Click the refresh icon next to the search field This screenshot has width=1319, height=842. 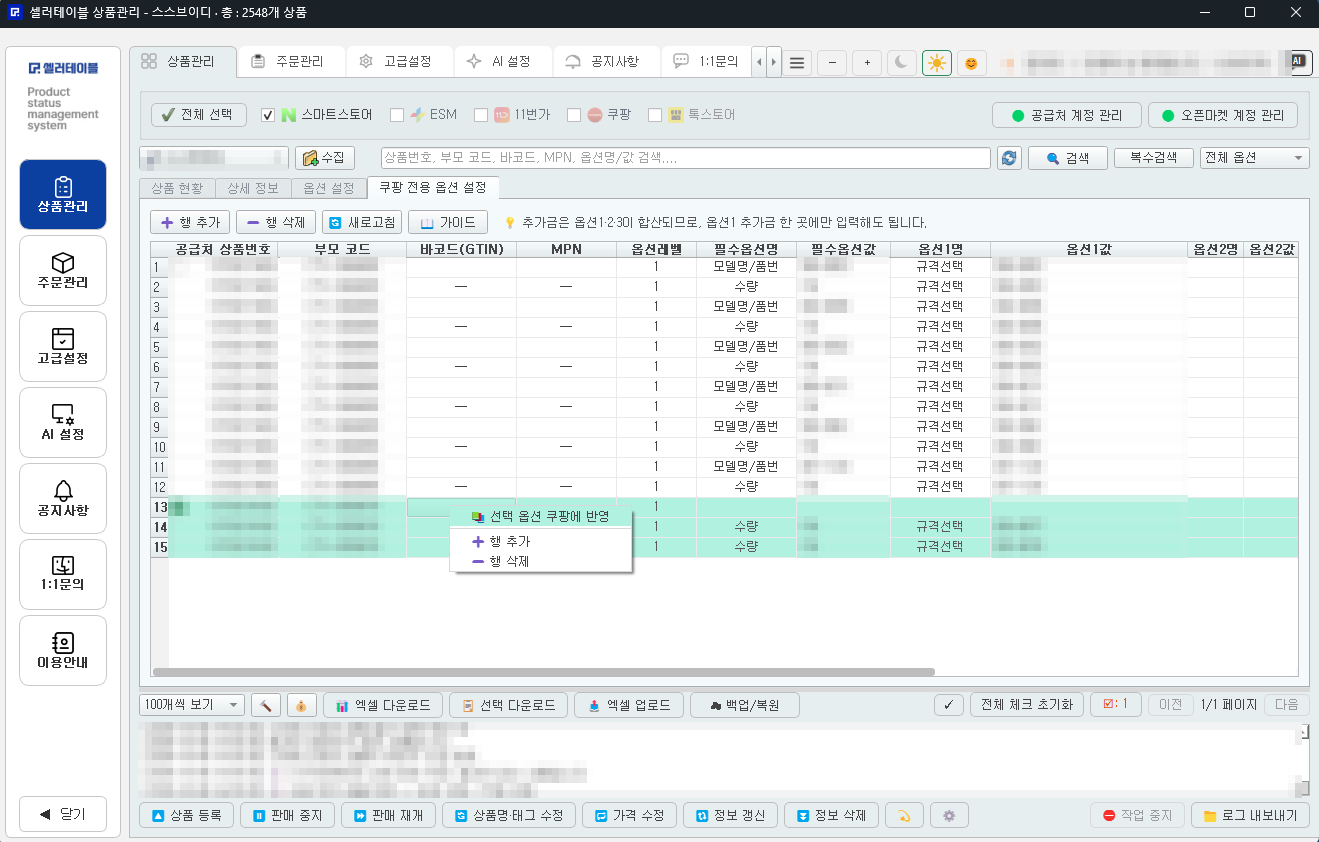pyautogui.click(x=1009, y=158)
